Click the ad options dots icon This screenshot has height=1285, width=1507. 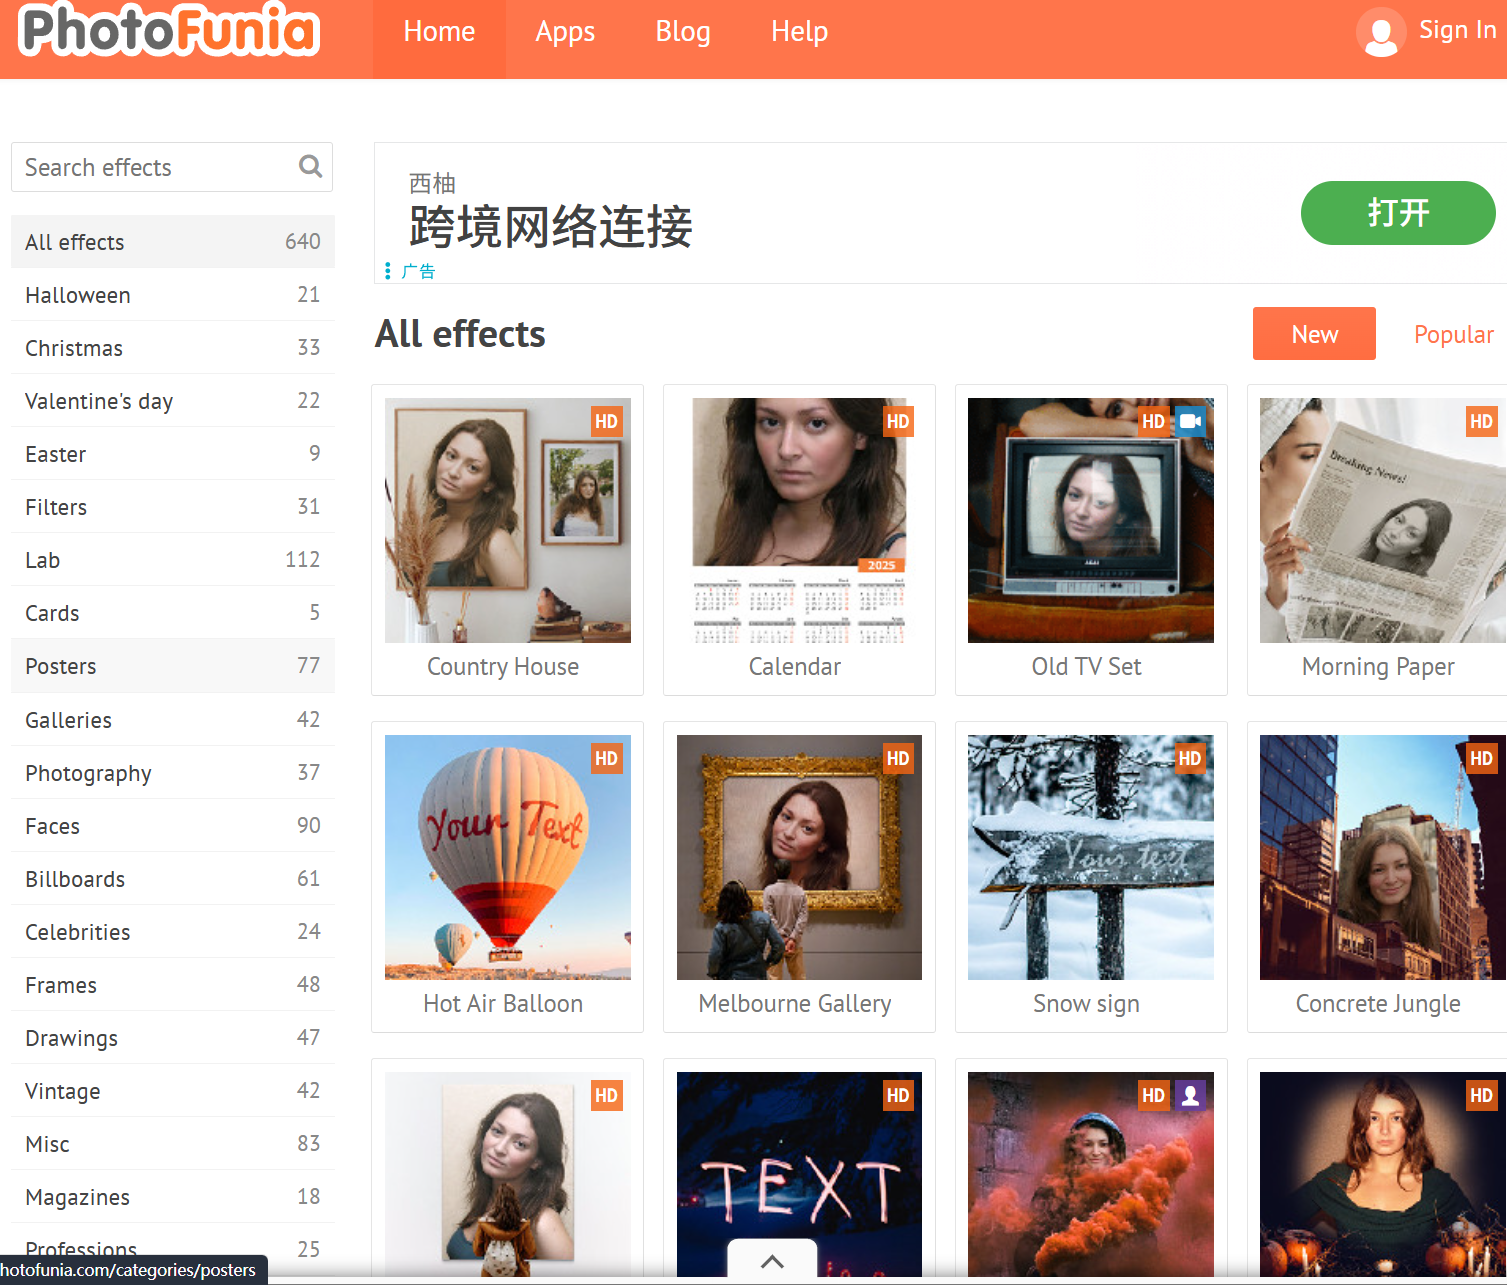coord(388,271)
